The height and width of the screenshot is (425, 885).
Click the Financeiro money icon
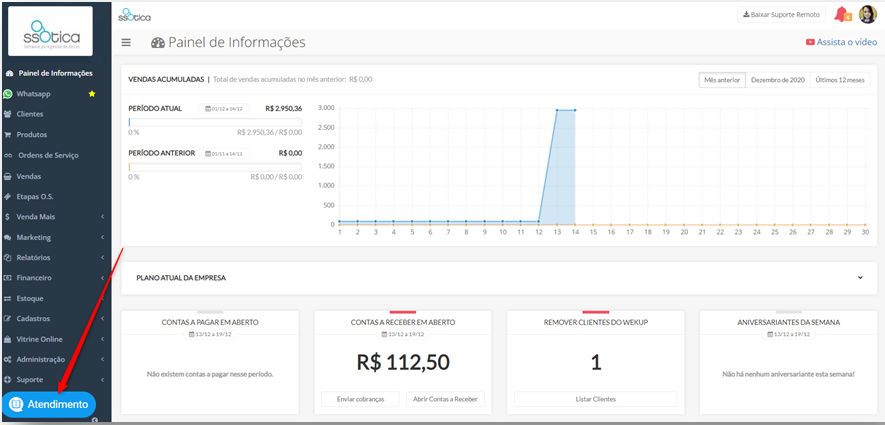pyautogui.click(x=8, y=278)
